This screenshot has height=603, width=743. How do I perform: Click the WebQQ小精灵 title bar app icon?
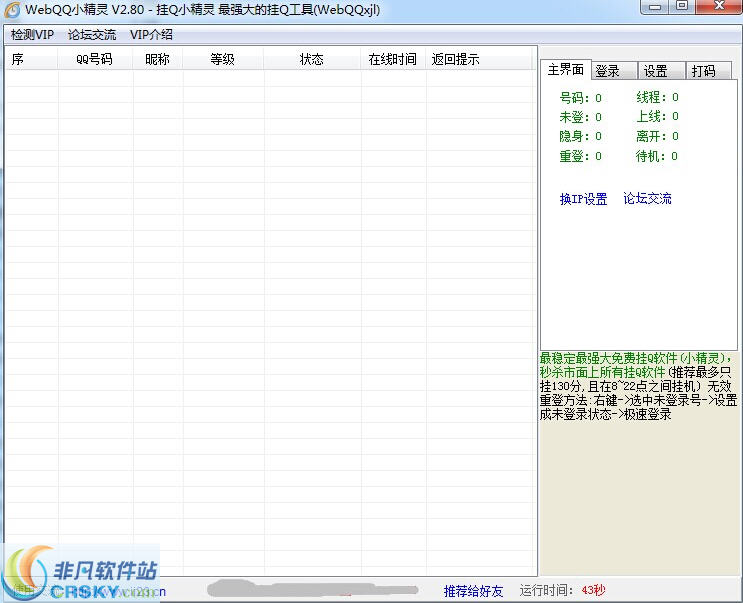coord(12,10)
